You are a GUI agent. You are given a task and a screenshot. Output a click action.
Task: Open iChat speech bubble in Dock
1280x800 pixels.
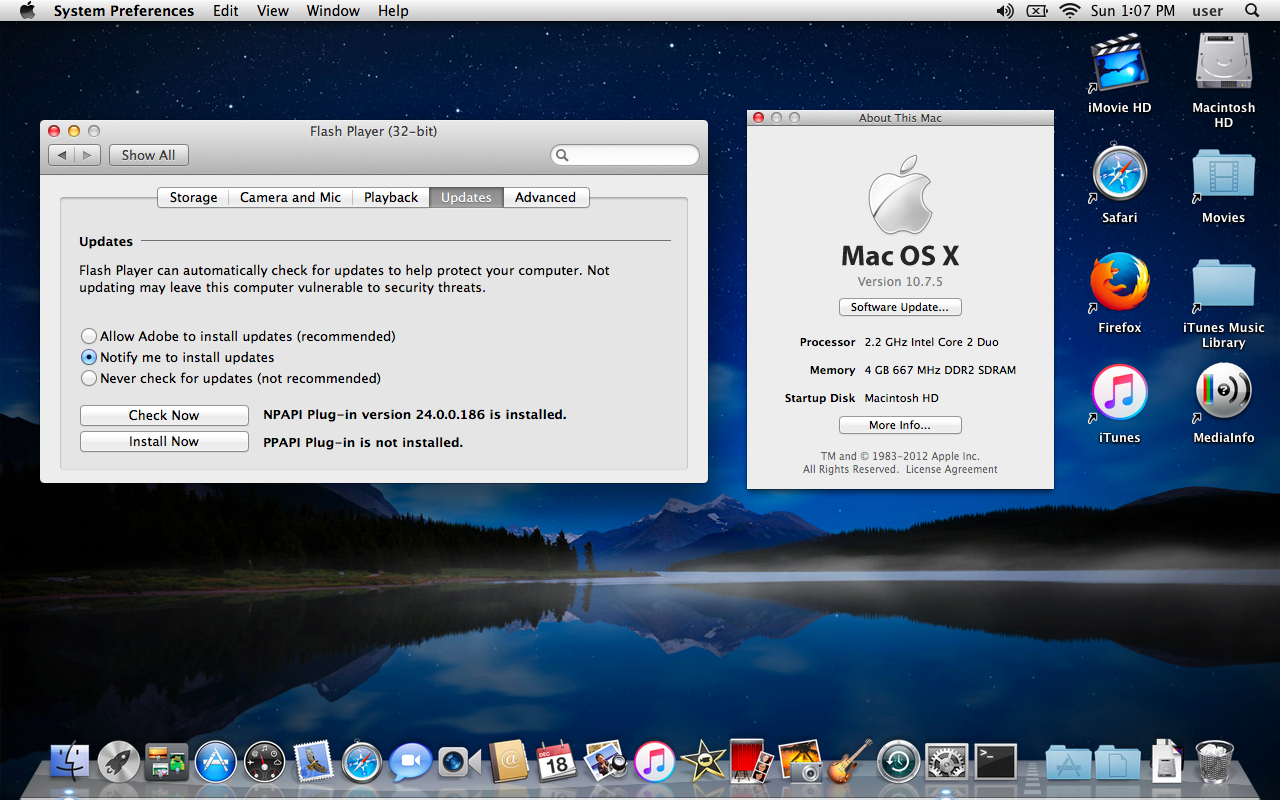tap(410, 762)
